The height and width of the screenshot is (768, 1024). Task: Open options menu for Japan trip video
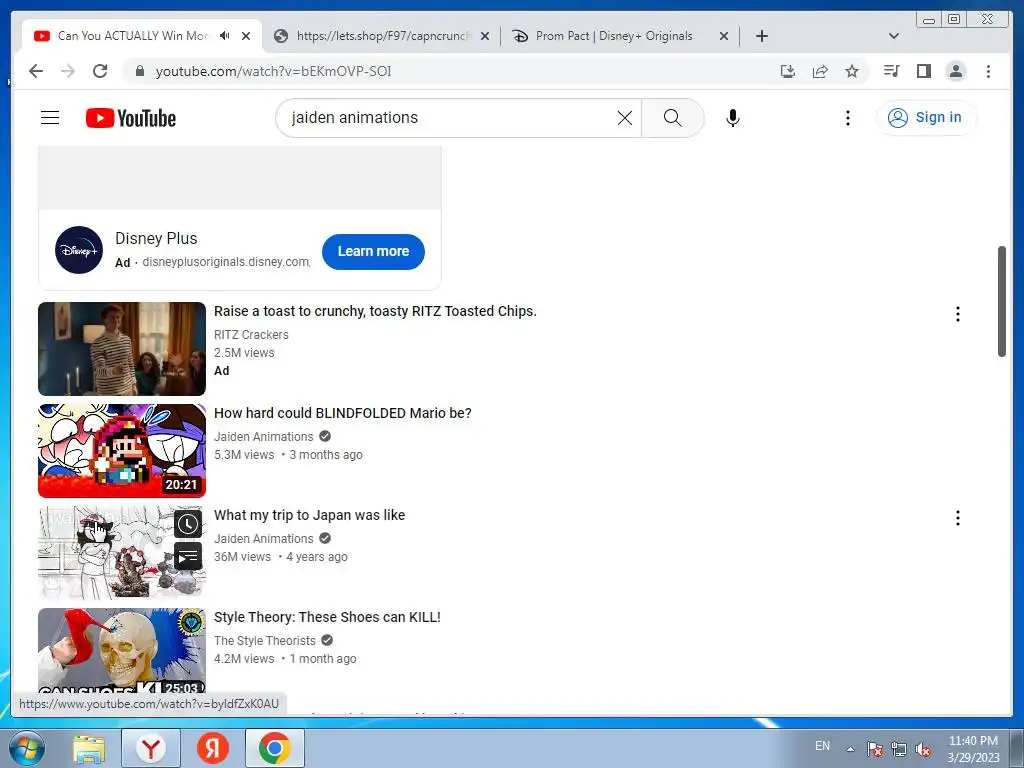click(x=957, y=518)
